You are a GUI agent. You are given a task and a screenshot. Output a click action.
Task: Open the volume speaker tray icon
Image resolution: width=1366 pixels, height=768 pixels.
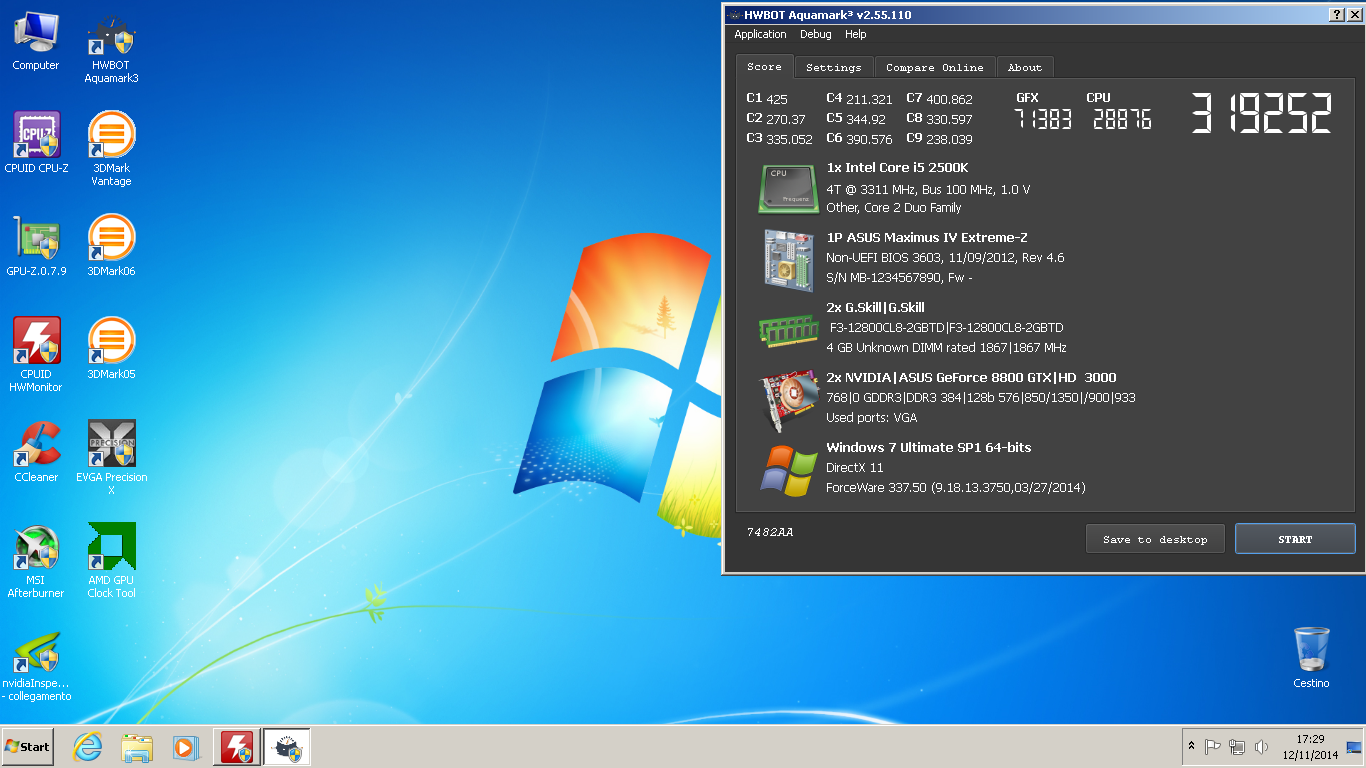[1261, 747]
